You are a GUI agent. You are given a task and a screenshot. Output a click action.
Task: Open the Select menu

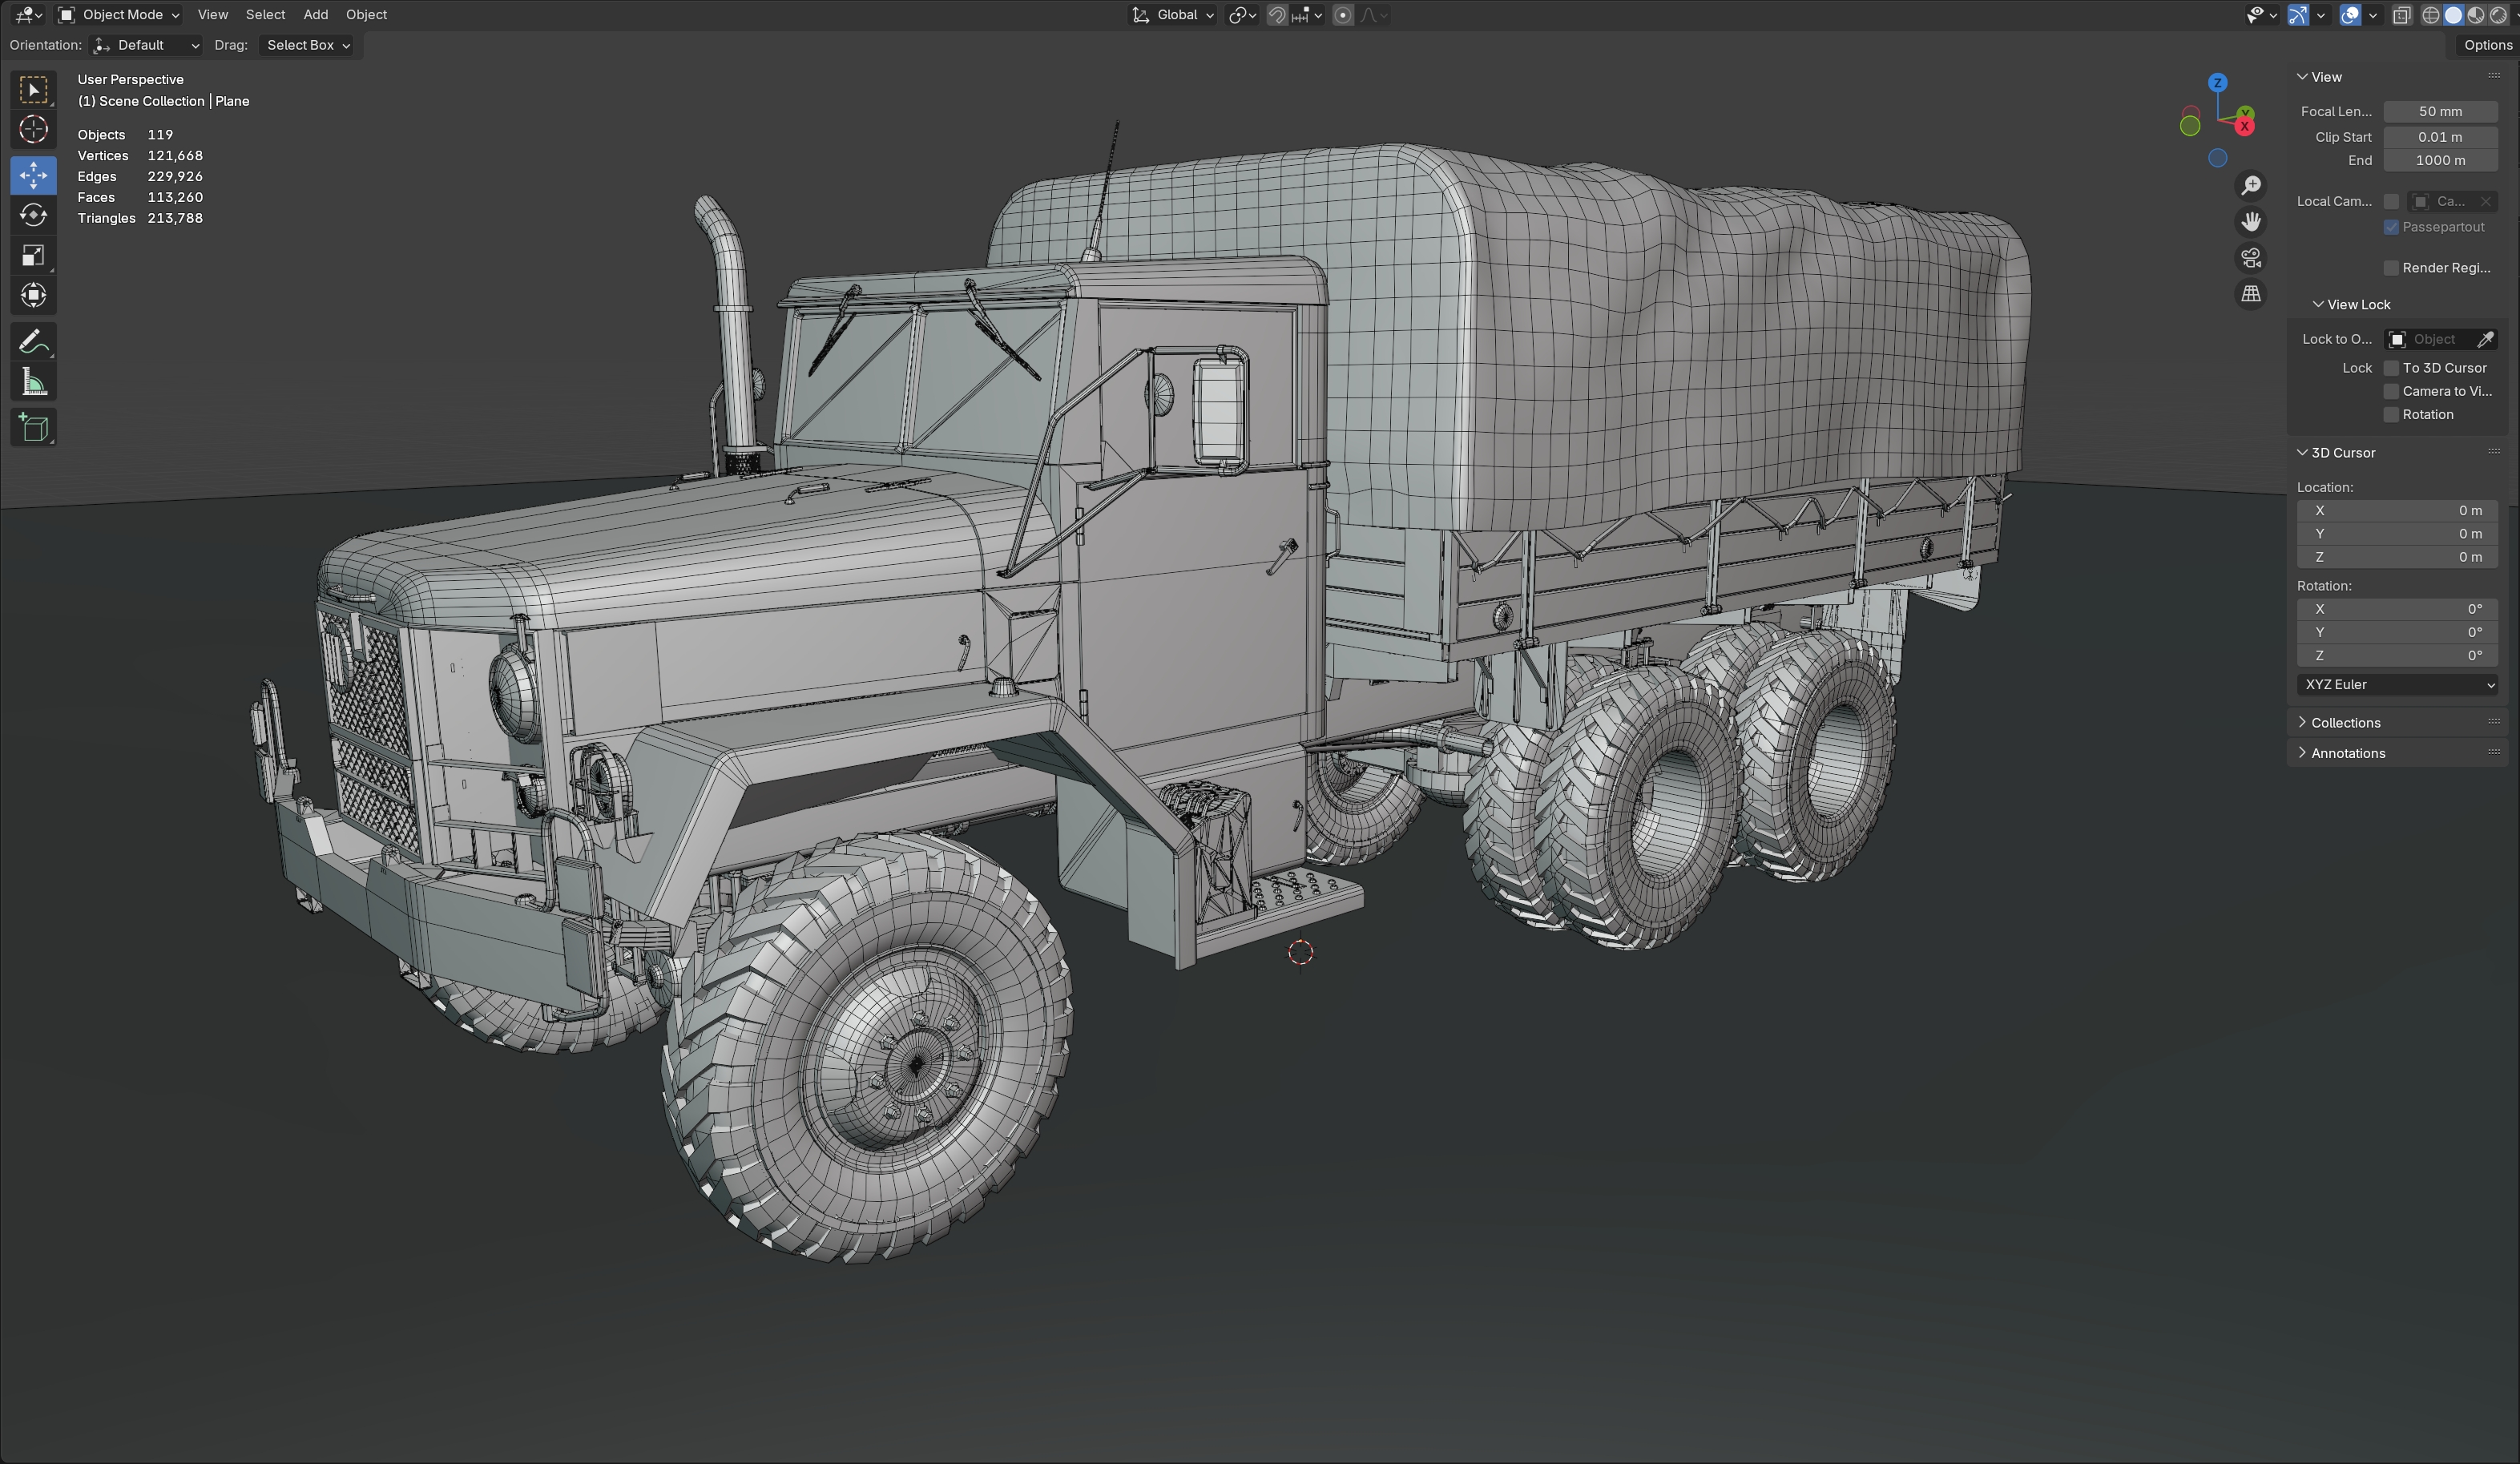click(x=265, y=15)
